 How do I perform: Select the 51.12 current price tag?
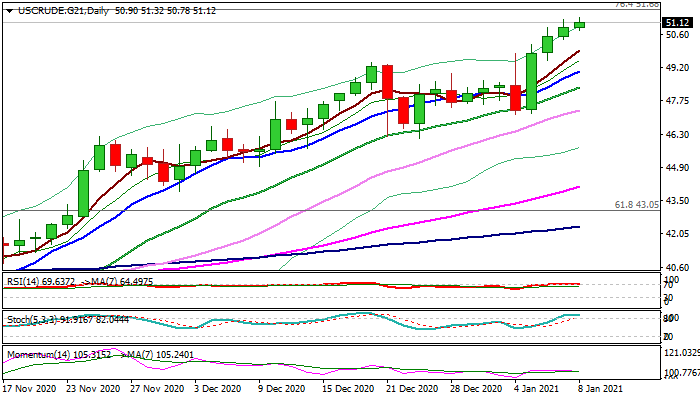[x=678, y=22]
